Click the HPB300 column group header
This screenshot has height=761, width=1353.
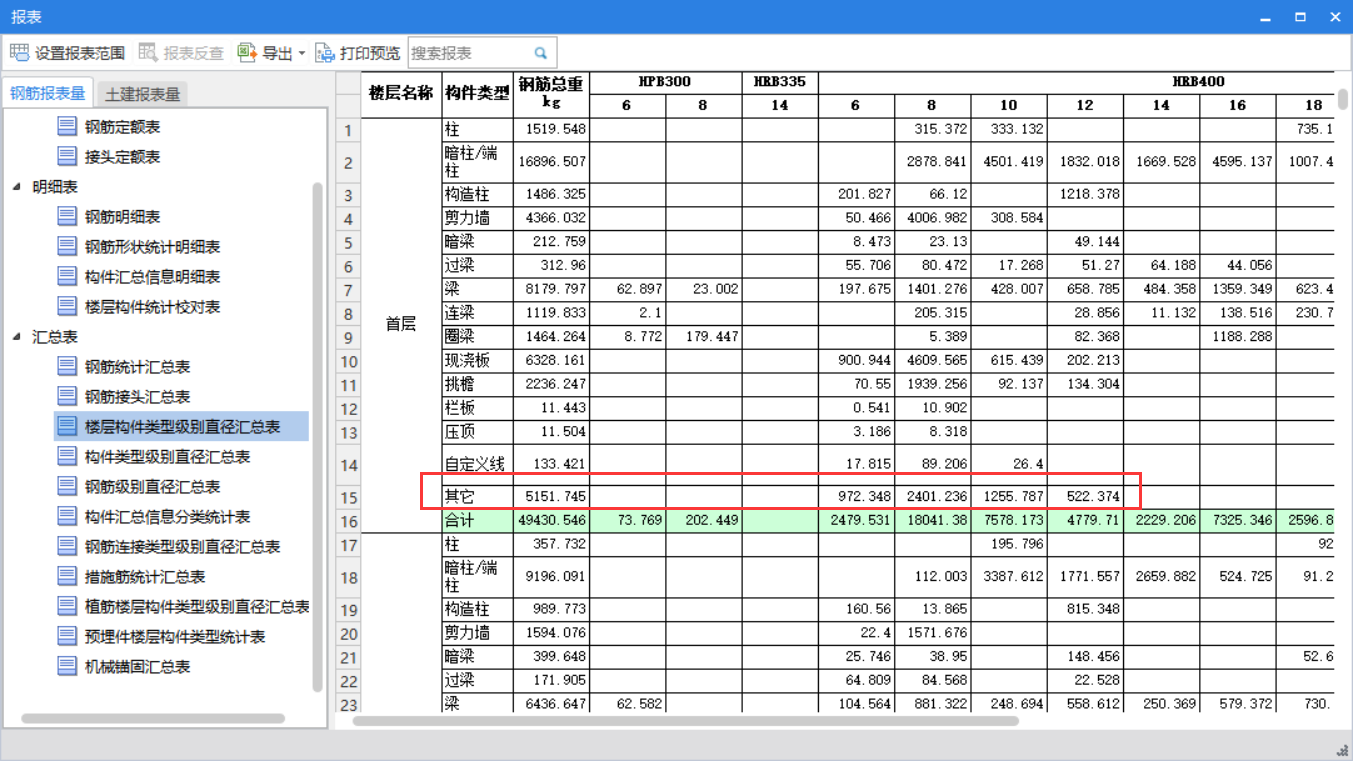(665, 82)
